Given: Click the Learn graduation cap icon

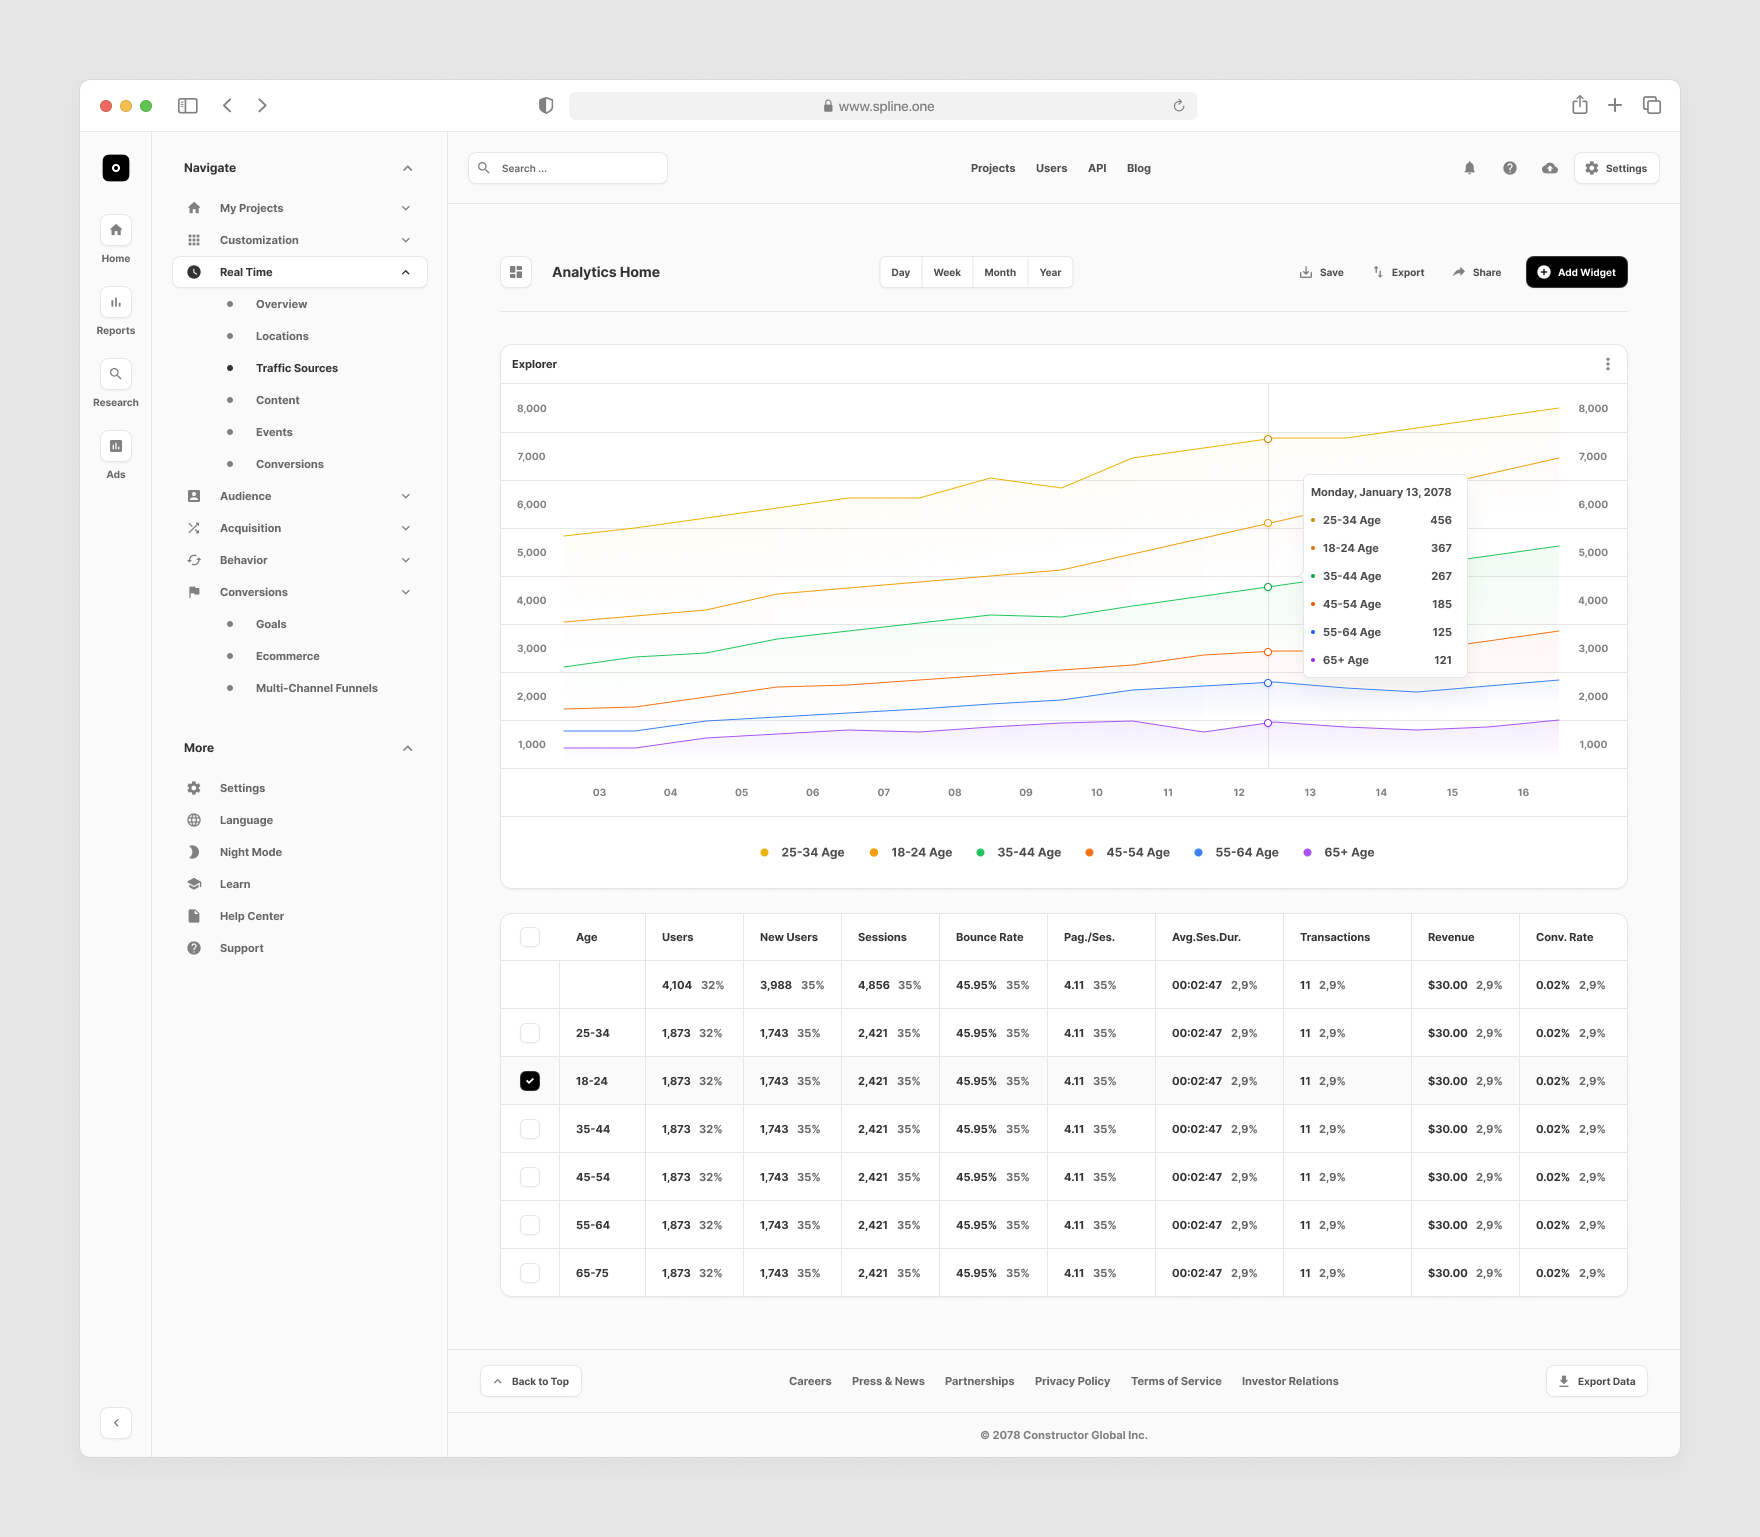Looking at the screenshot, I should point(194,884).
